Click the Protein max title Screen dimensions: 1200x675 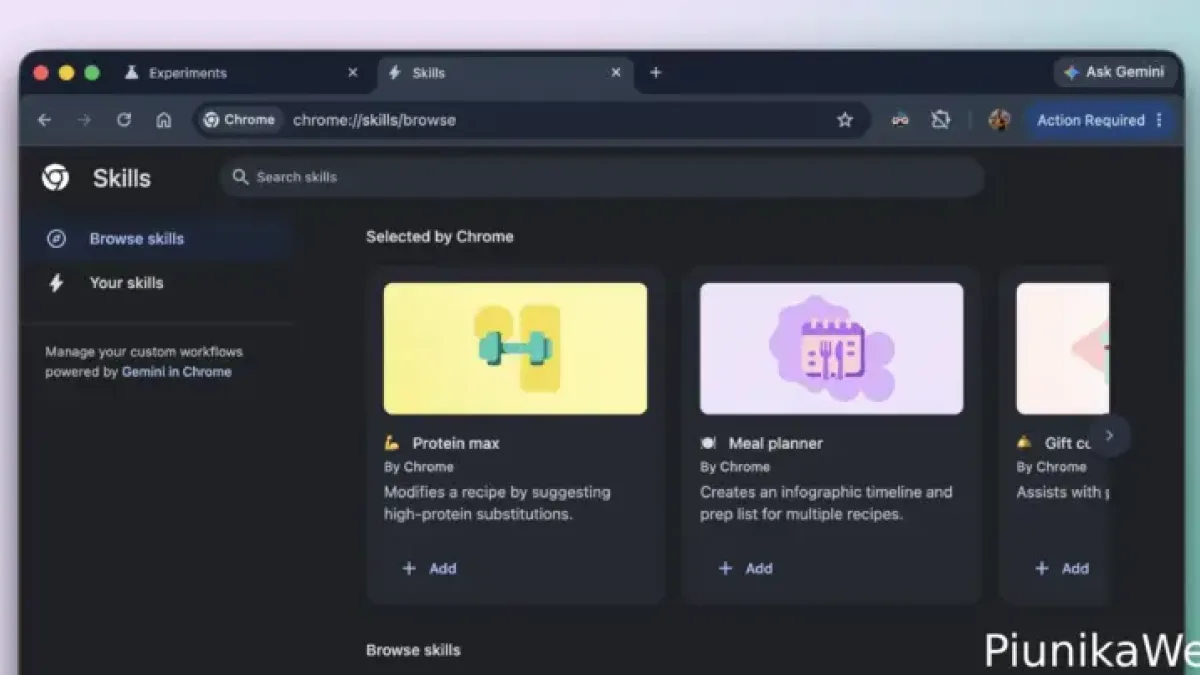(x=456, y=443)
